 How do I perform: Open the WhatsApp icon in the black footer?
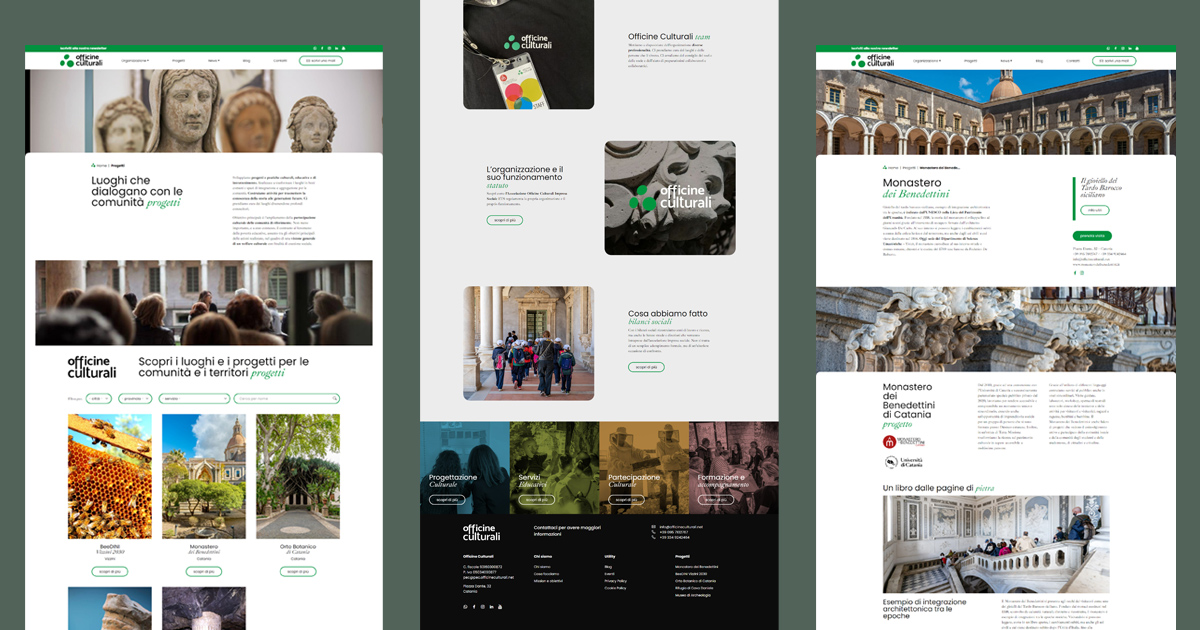pos(465,607)
